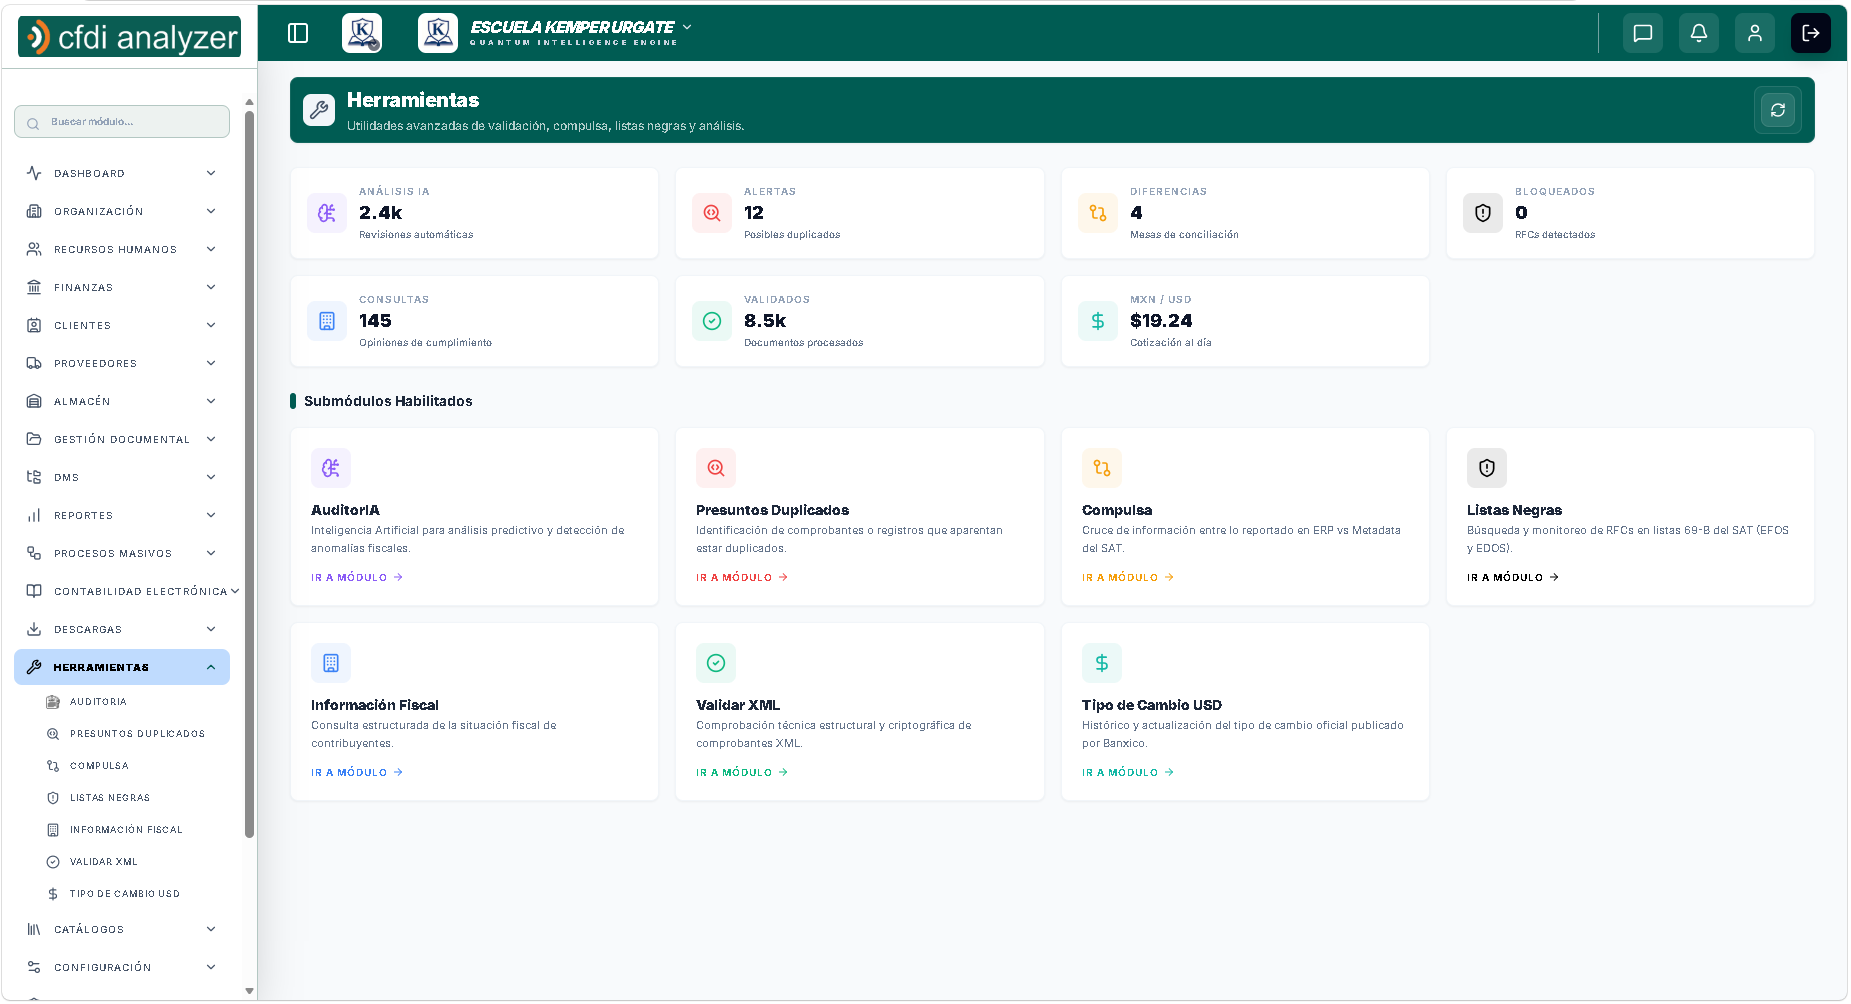Viewport: 1851px width, 1004px height.
Task: Go to the Validar XML module link
Action: pos(742,772)
